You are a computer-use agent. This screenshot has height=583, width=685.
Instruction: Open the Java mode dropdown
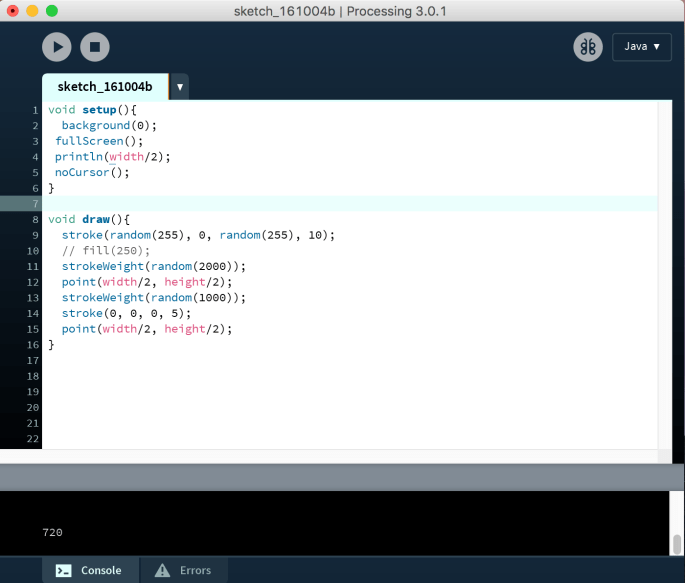[x=642, y=47]
